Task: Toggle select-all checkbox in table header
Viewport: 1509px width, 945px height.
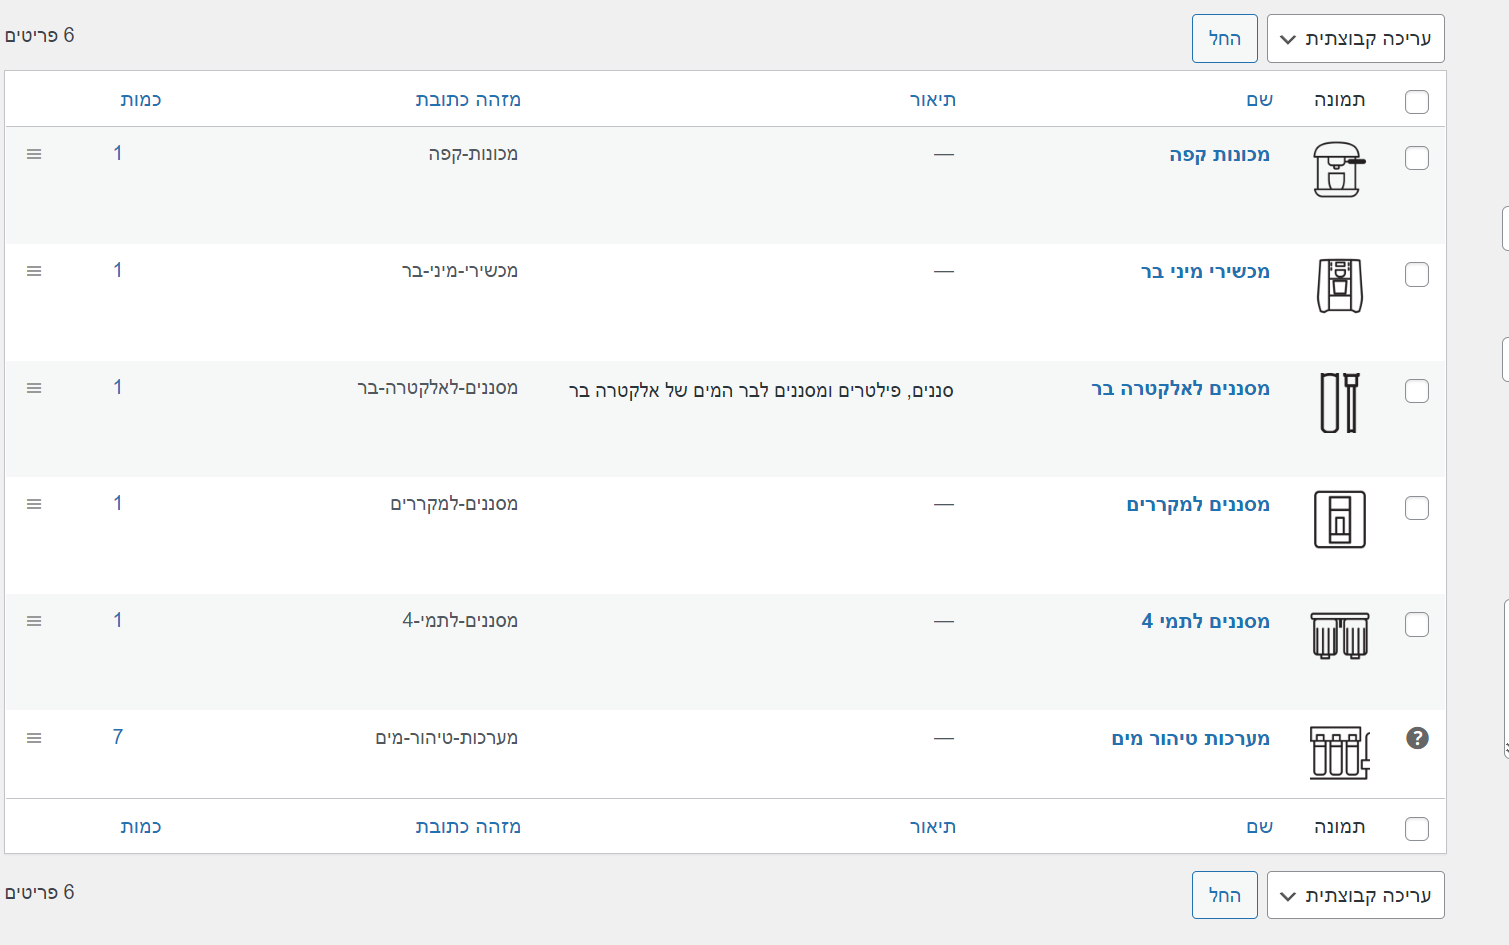Action: pos(1417,101)
